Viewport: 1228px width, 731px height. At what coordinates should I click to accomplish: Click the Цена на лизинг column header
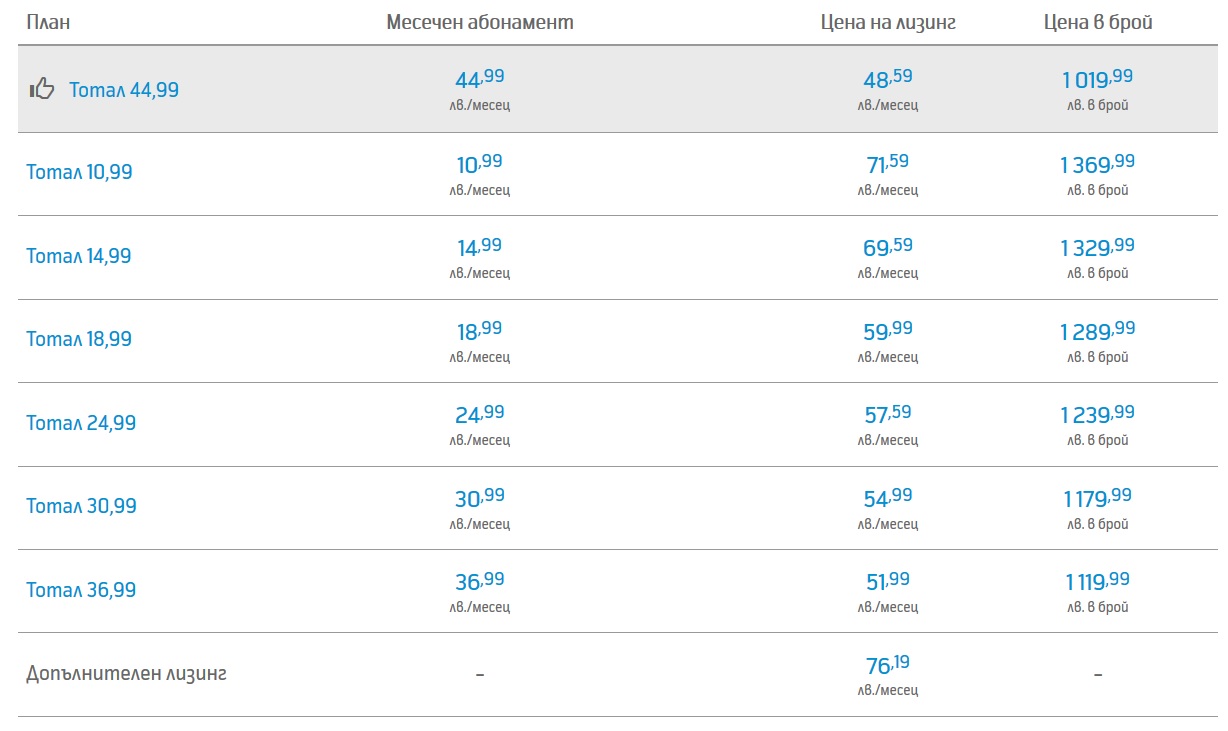888,22
